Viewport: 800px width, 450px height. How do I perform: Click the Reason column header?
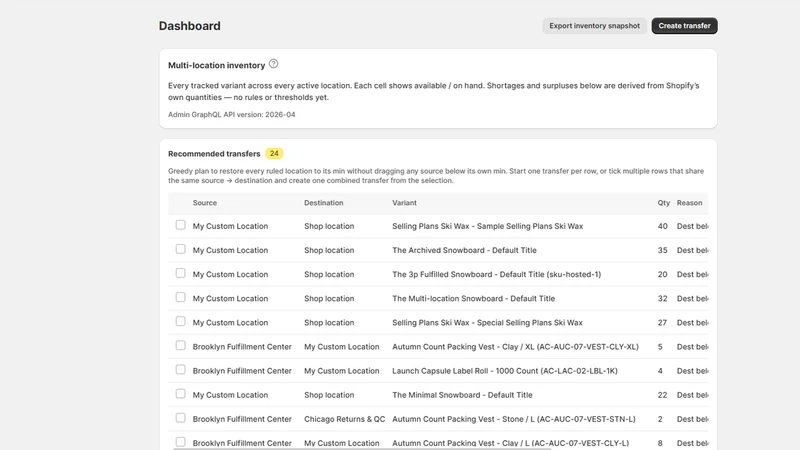click(689, 203)
